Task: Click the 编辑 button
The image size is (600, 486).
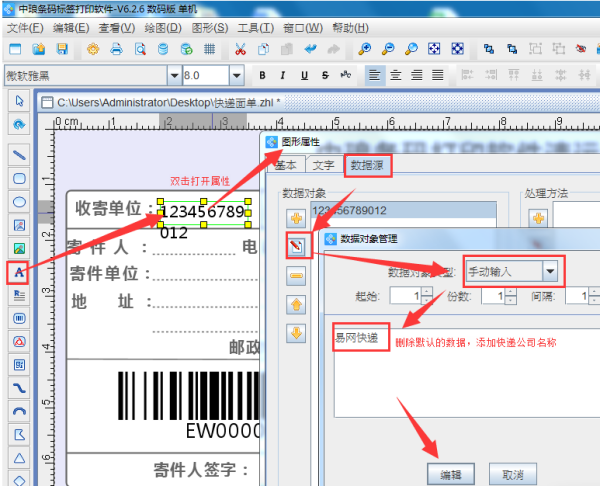Action: (x=450, y=475)
